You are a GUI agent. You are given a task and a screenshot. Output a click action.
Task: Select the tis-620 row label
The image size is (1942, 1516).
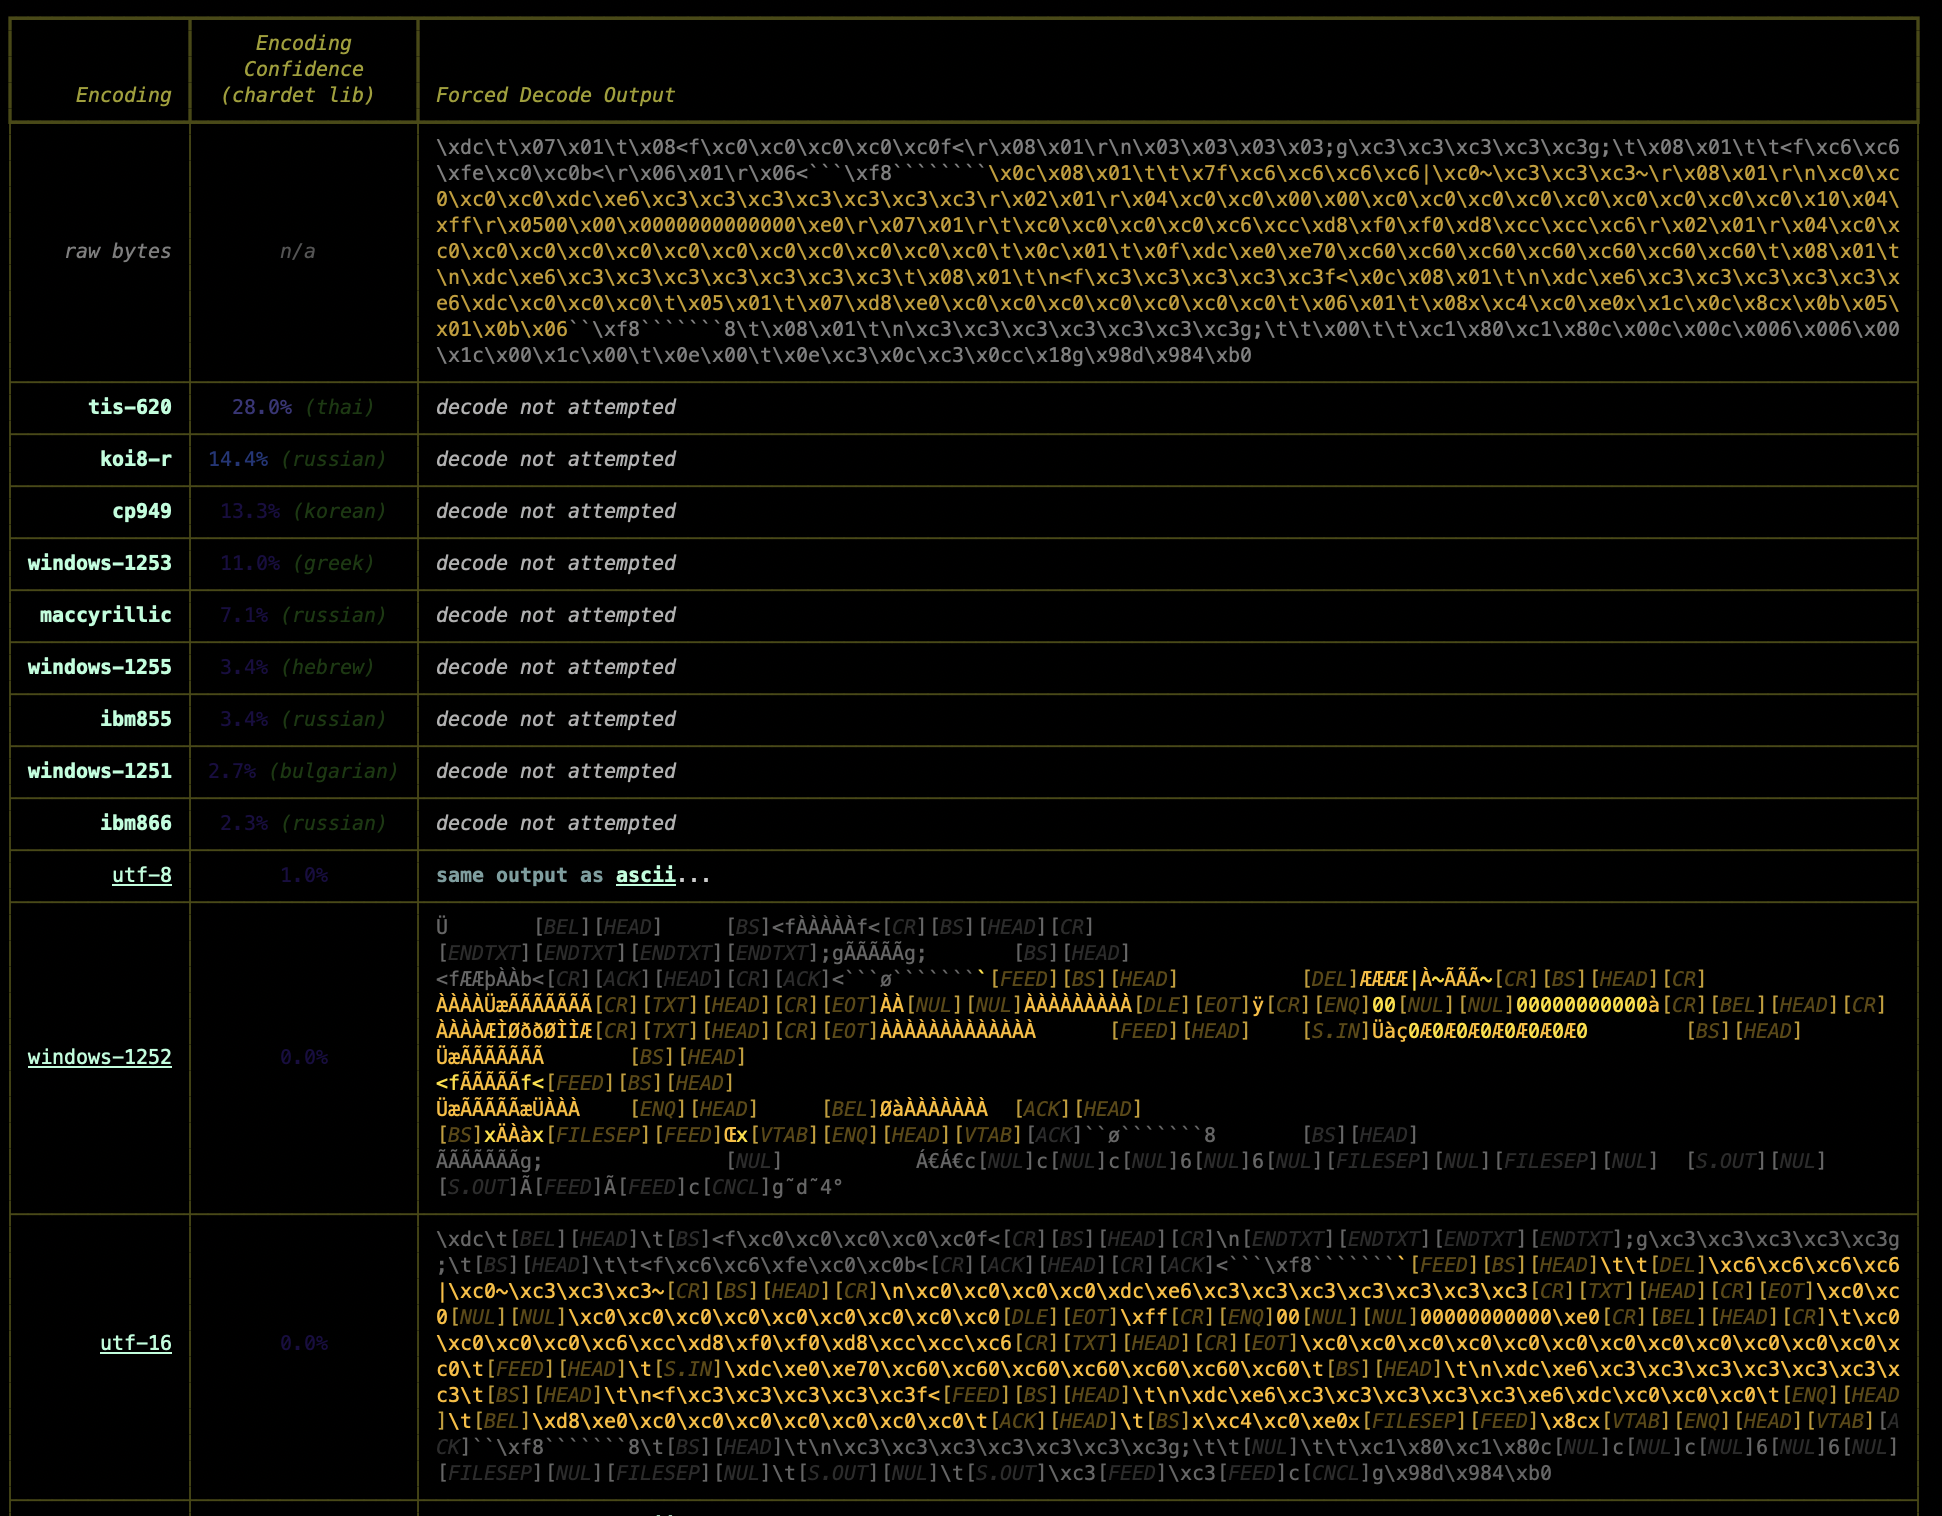click(129, 407)
